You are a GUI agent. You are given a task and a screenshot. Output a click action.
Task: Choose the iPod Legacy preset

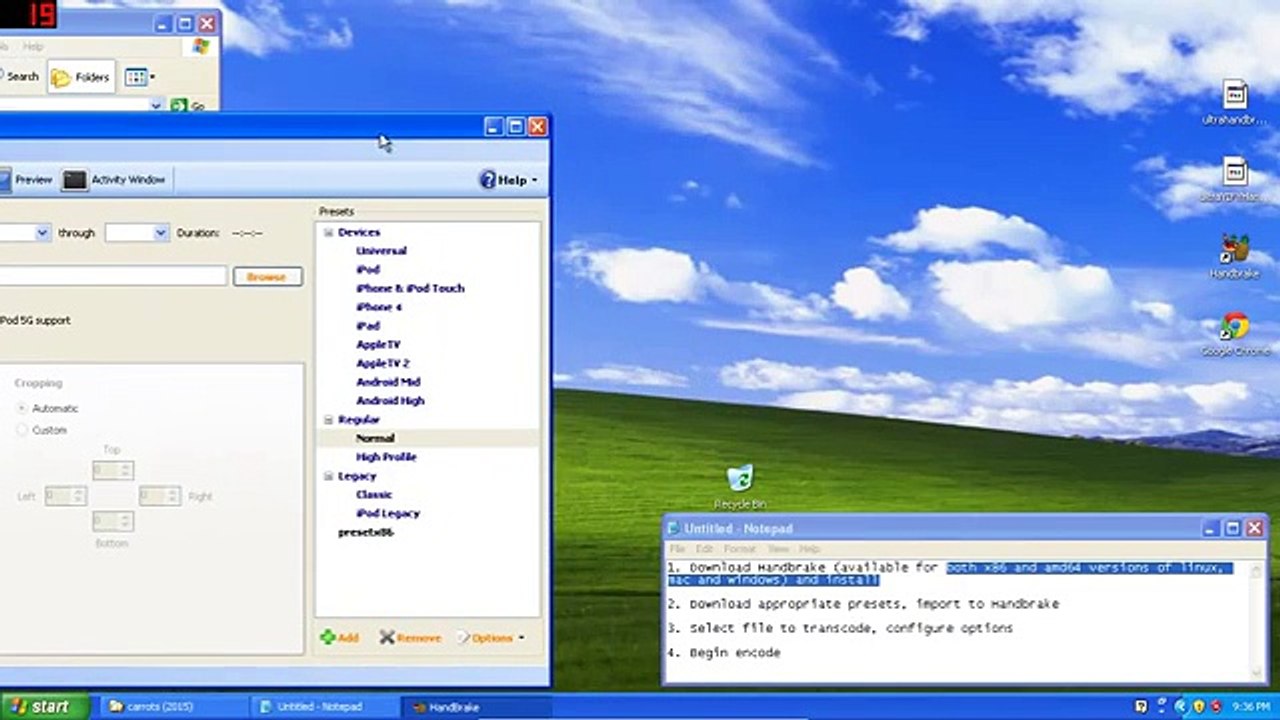388,513
